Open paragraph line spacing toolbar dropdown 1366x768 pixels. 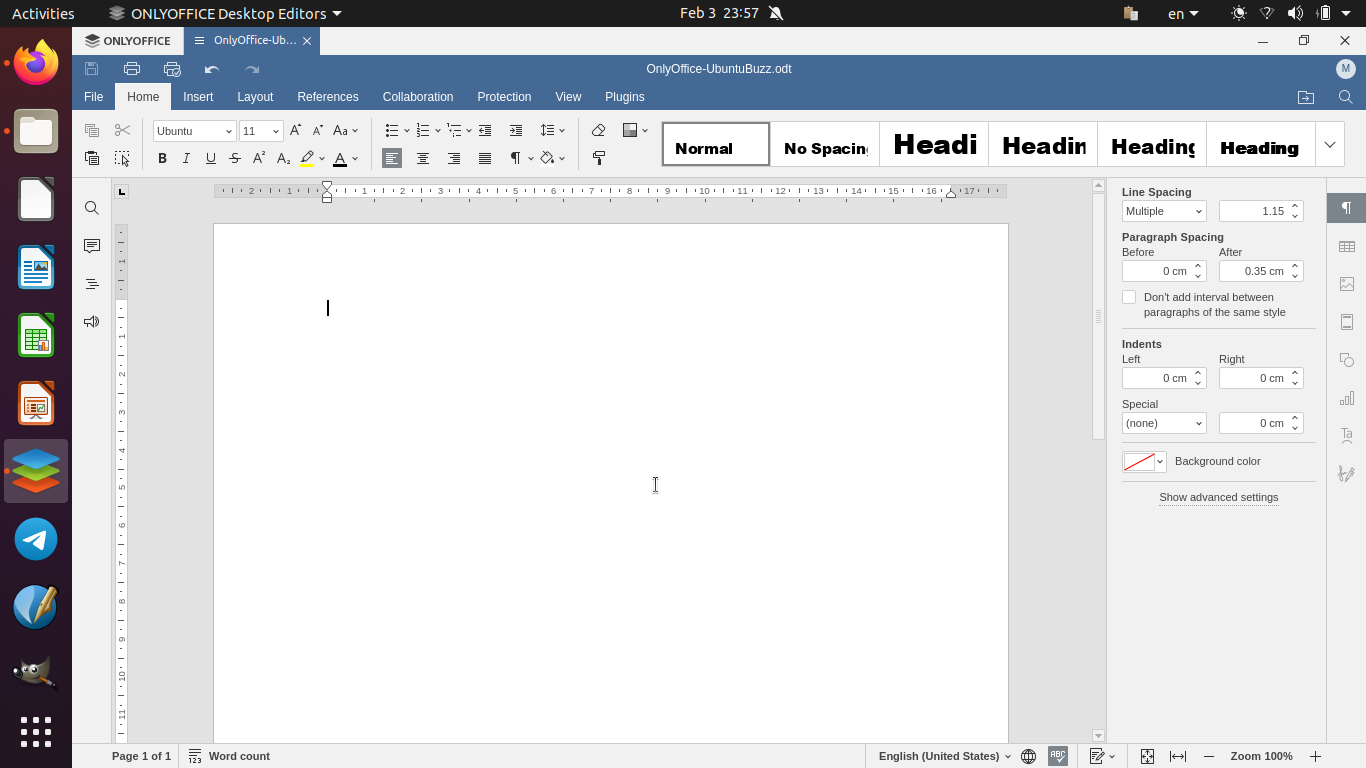coord(552,130)
